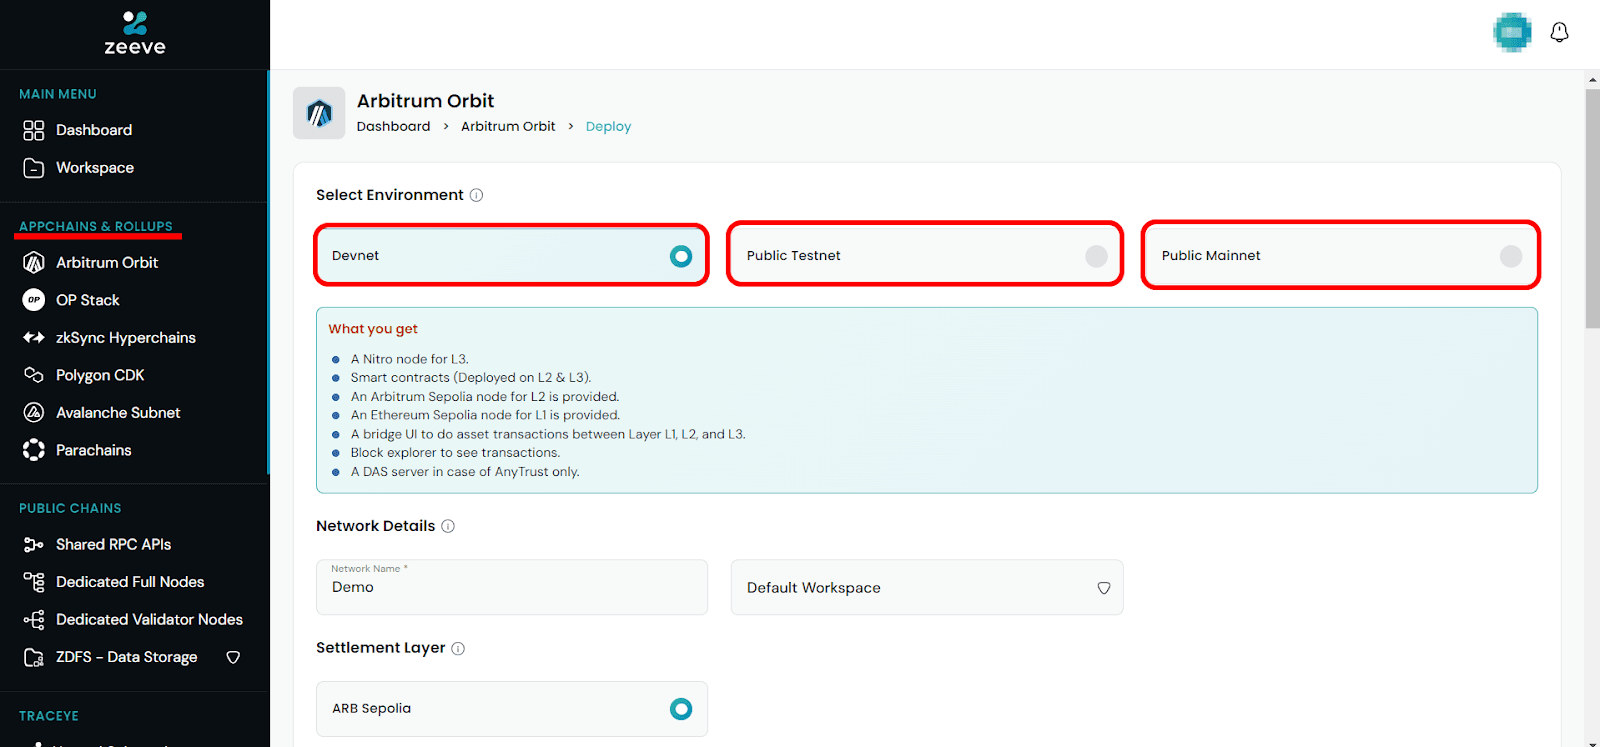The width and height of the screenshot is (1600, 747).
Task: Click the Shared RPC APIs icon
Action: click(x=34, y=545)
